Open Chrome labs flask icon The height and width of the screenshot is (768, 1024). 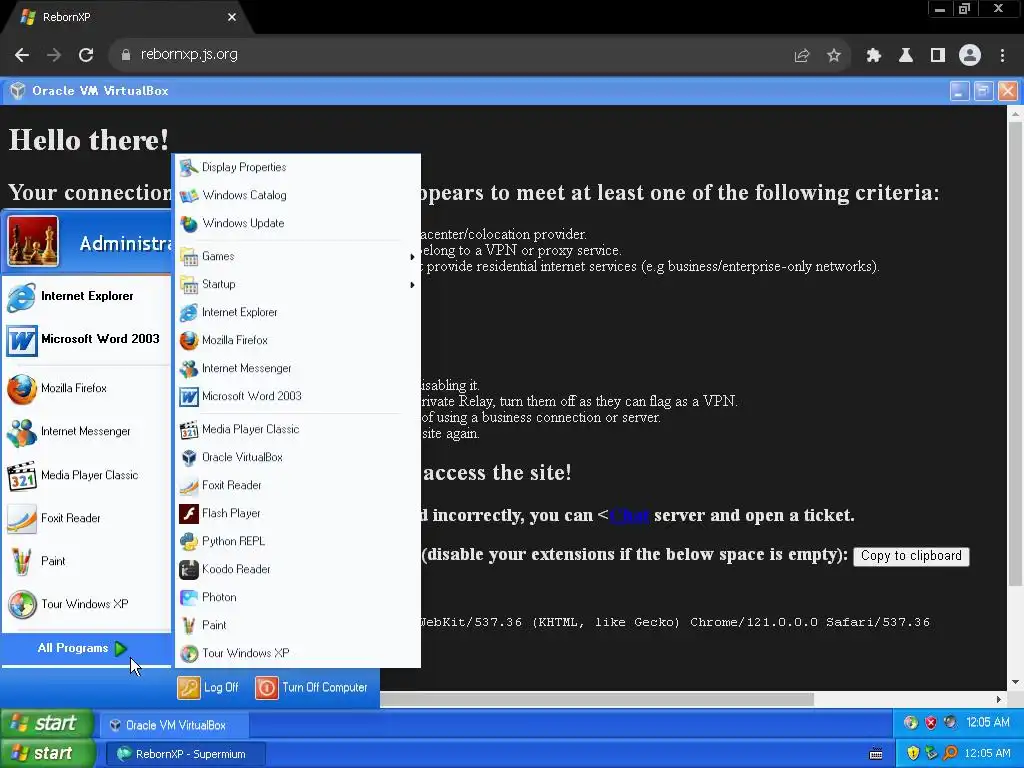(906, 56)
